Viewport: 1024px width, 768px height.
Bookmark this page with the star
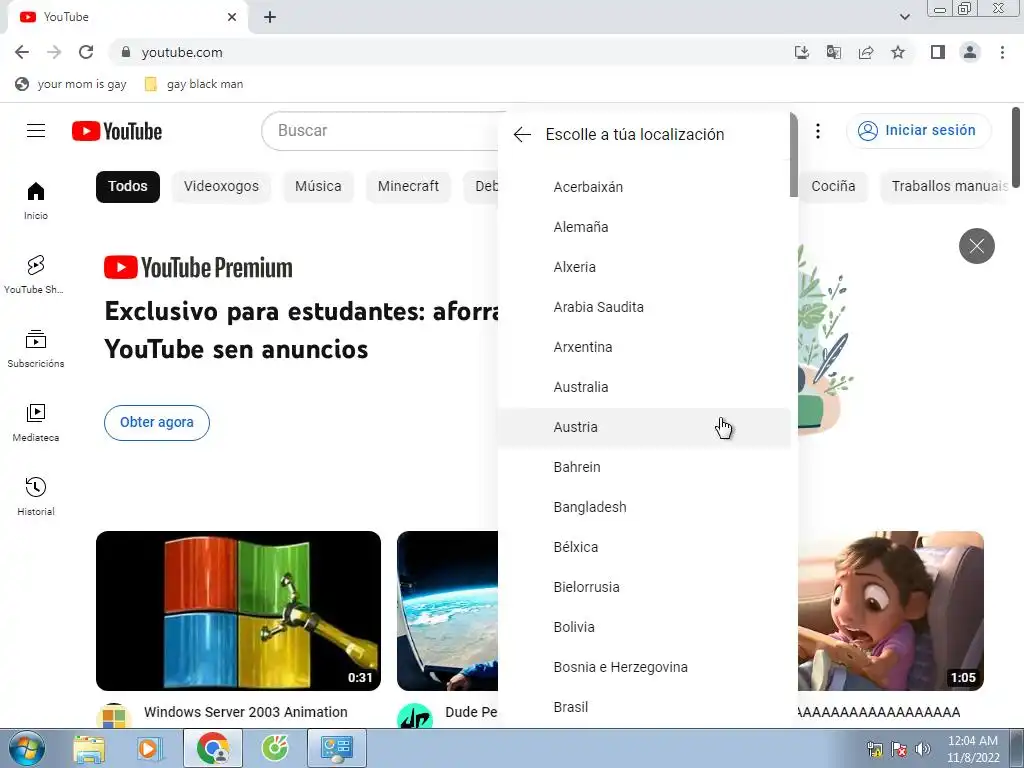pyautogui.click(x=898, y=52)
